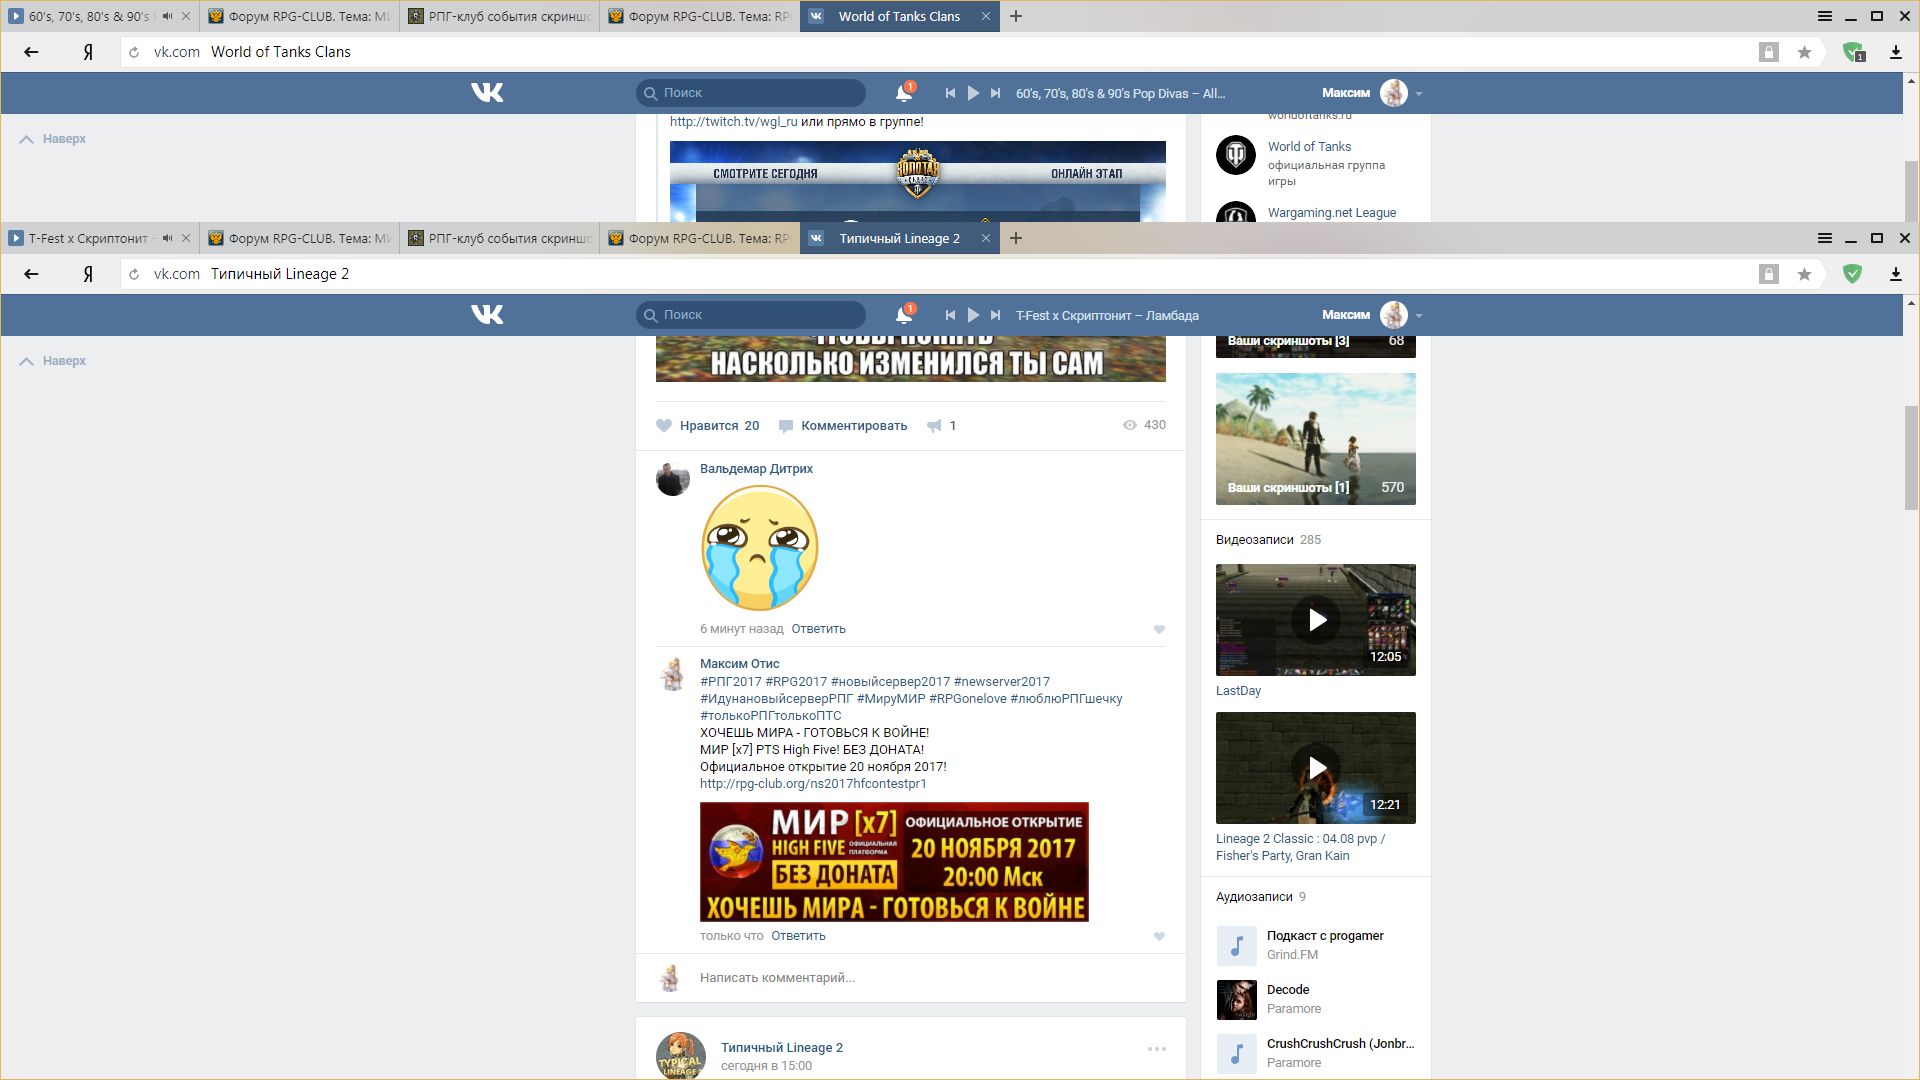Screen dimensions: 1920x1080
Task: Reply to Вальдемар Дитрих's comment
Action: (818, 629)
